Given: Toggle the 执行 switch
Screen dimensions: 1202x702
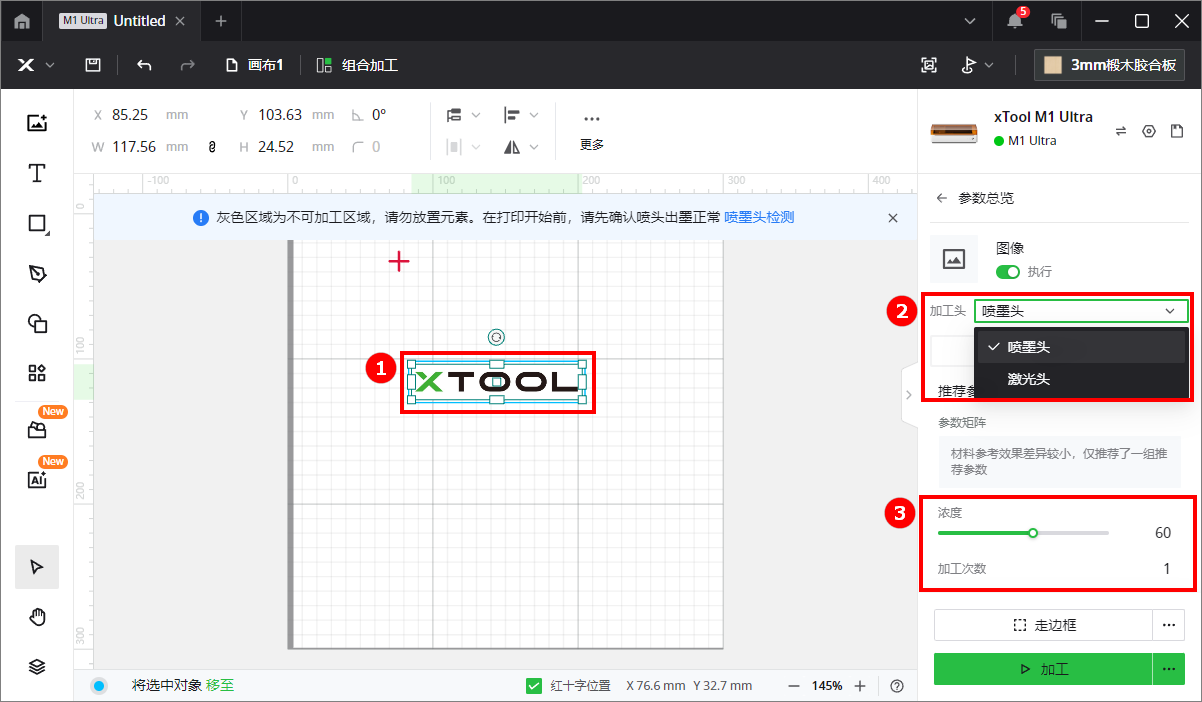Looking at the screenshot, I should click(1008, 272).
